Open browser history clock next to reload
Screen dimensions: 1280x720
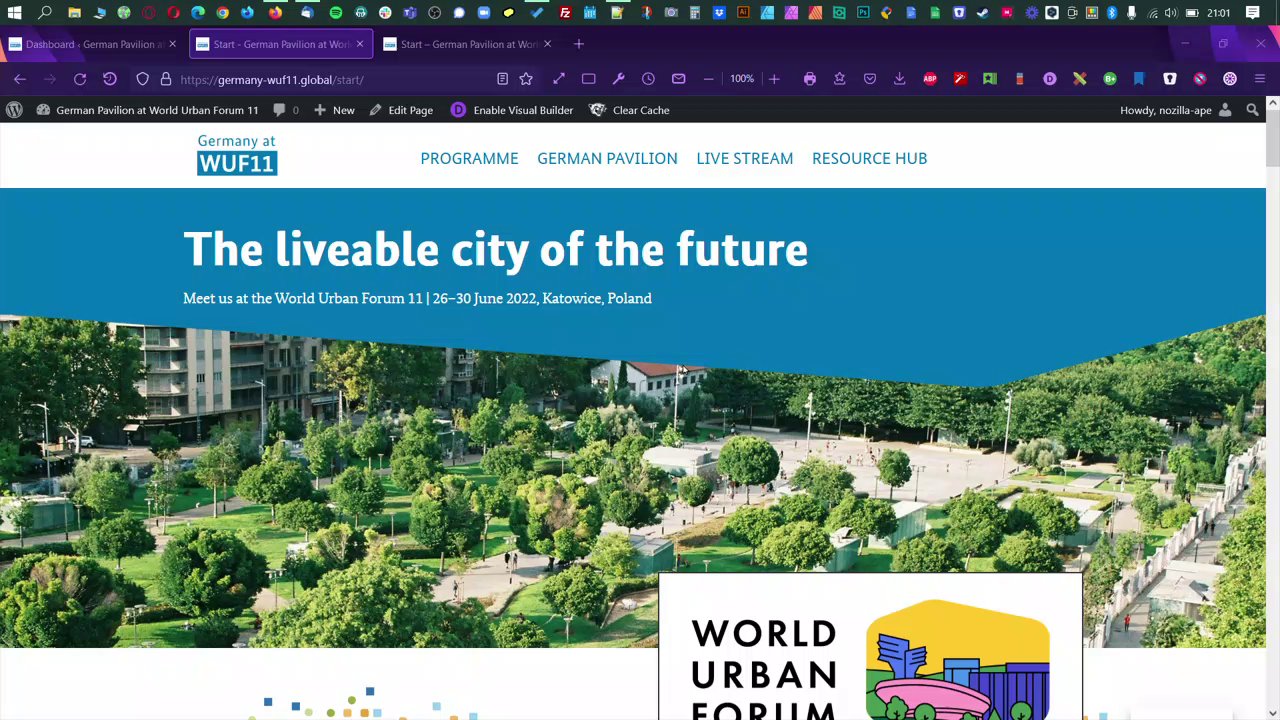tap(110, 79)
